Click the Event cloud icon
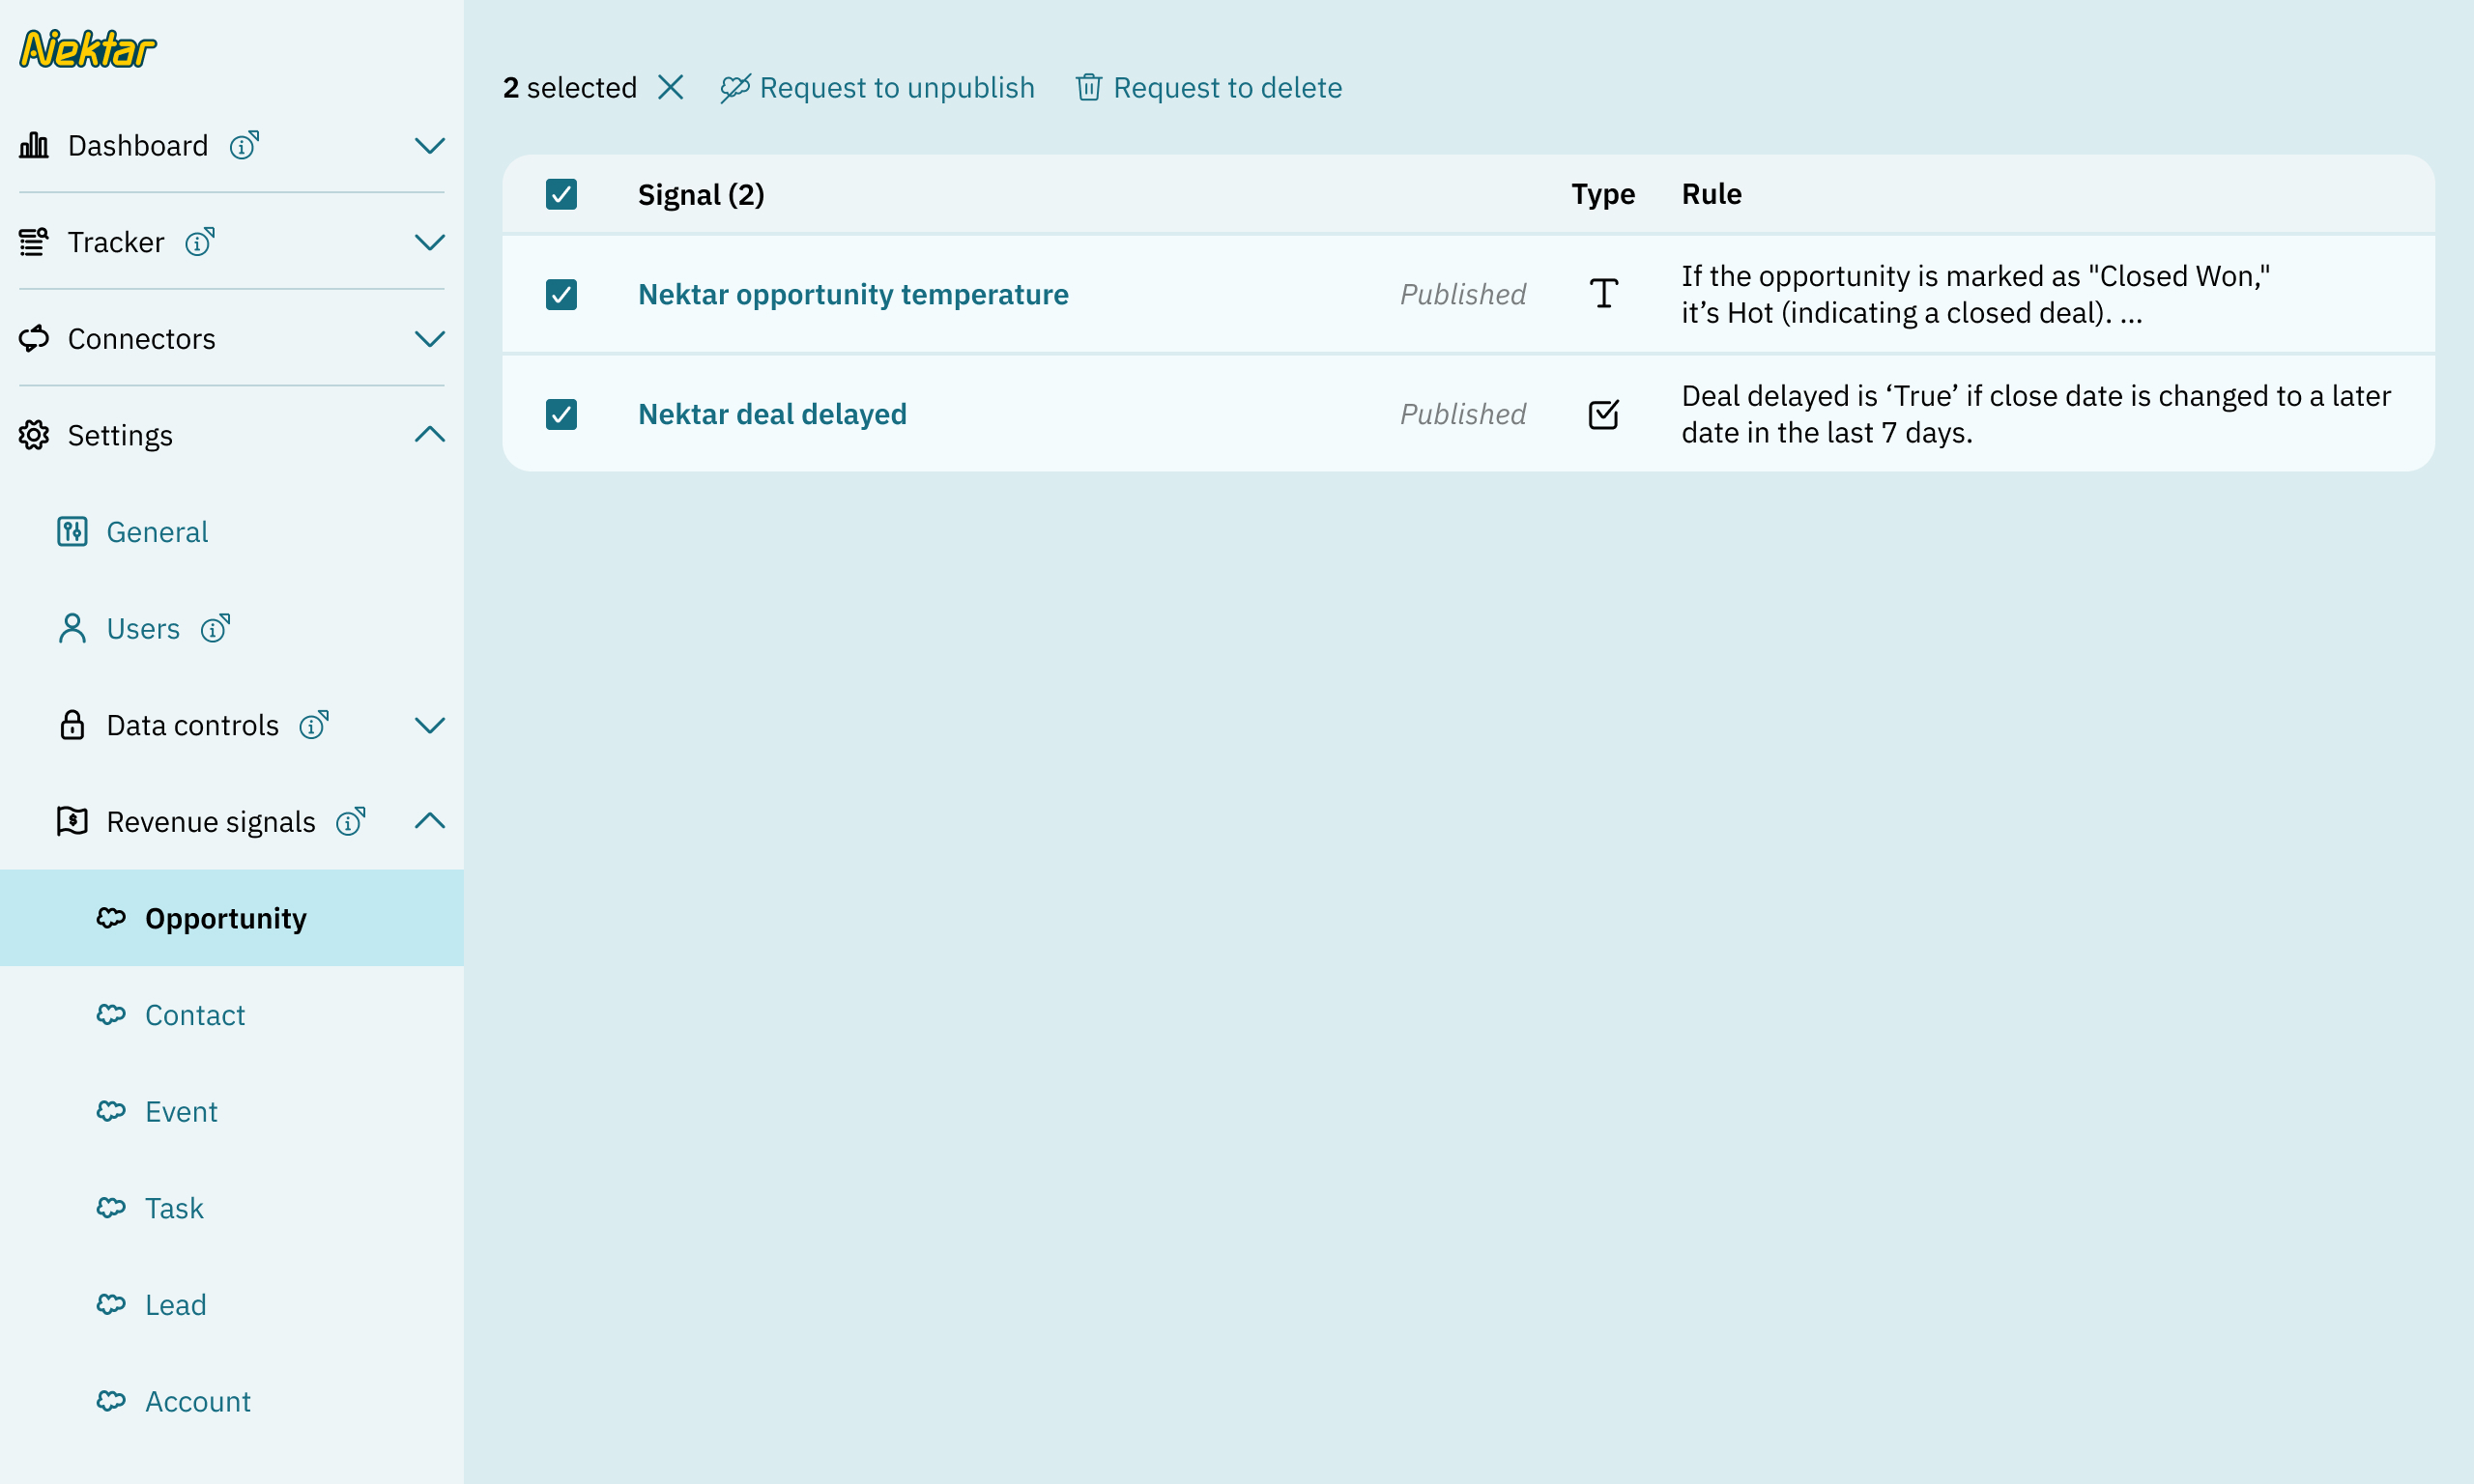The image size is (2474, 1484). point(111,1111)
